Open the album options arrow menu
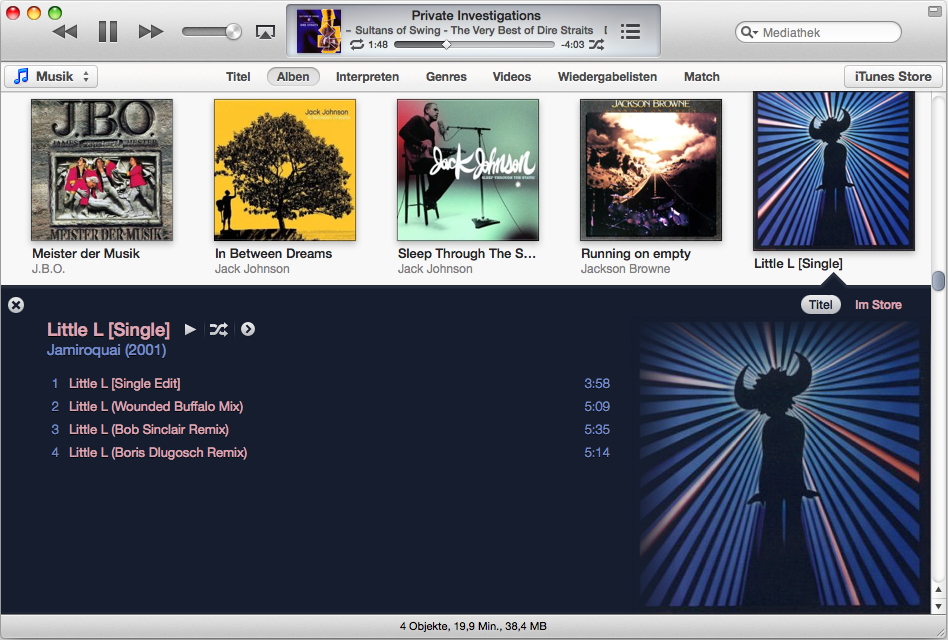The height and width of the screenshot is (640, 948). 248,329
